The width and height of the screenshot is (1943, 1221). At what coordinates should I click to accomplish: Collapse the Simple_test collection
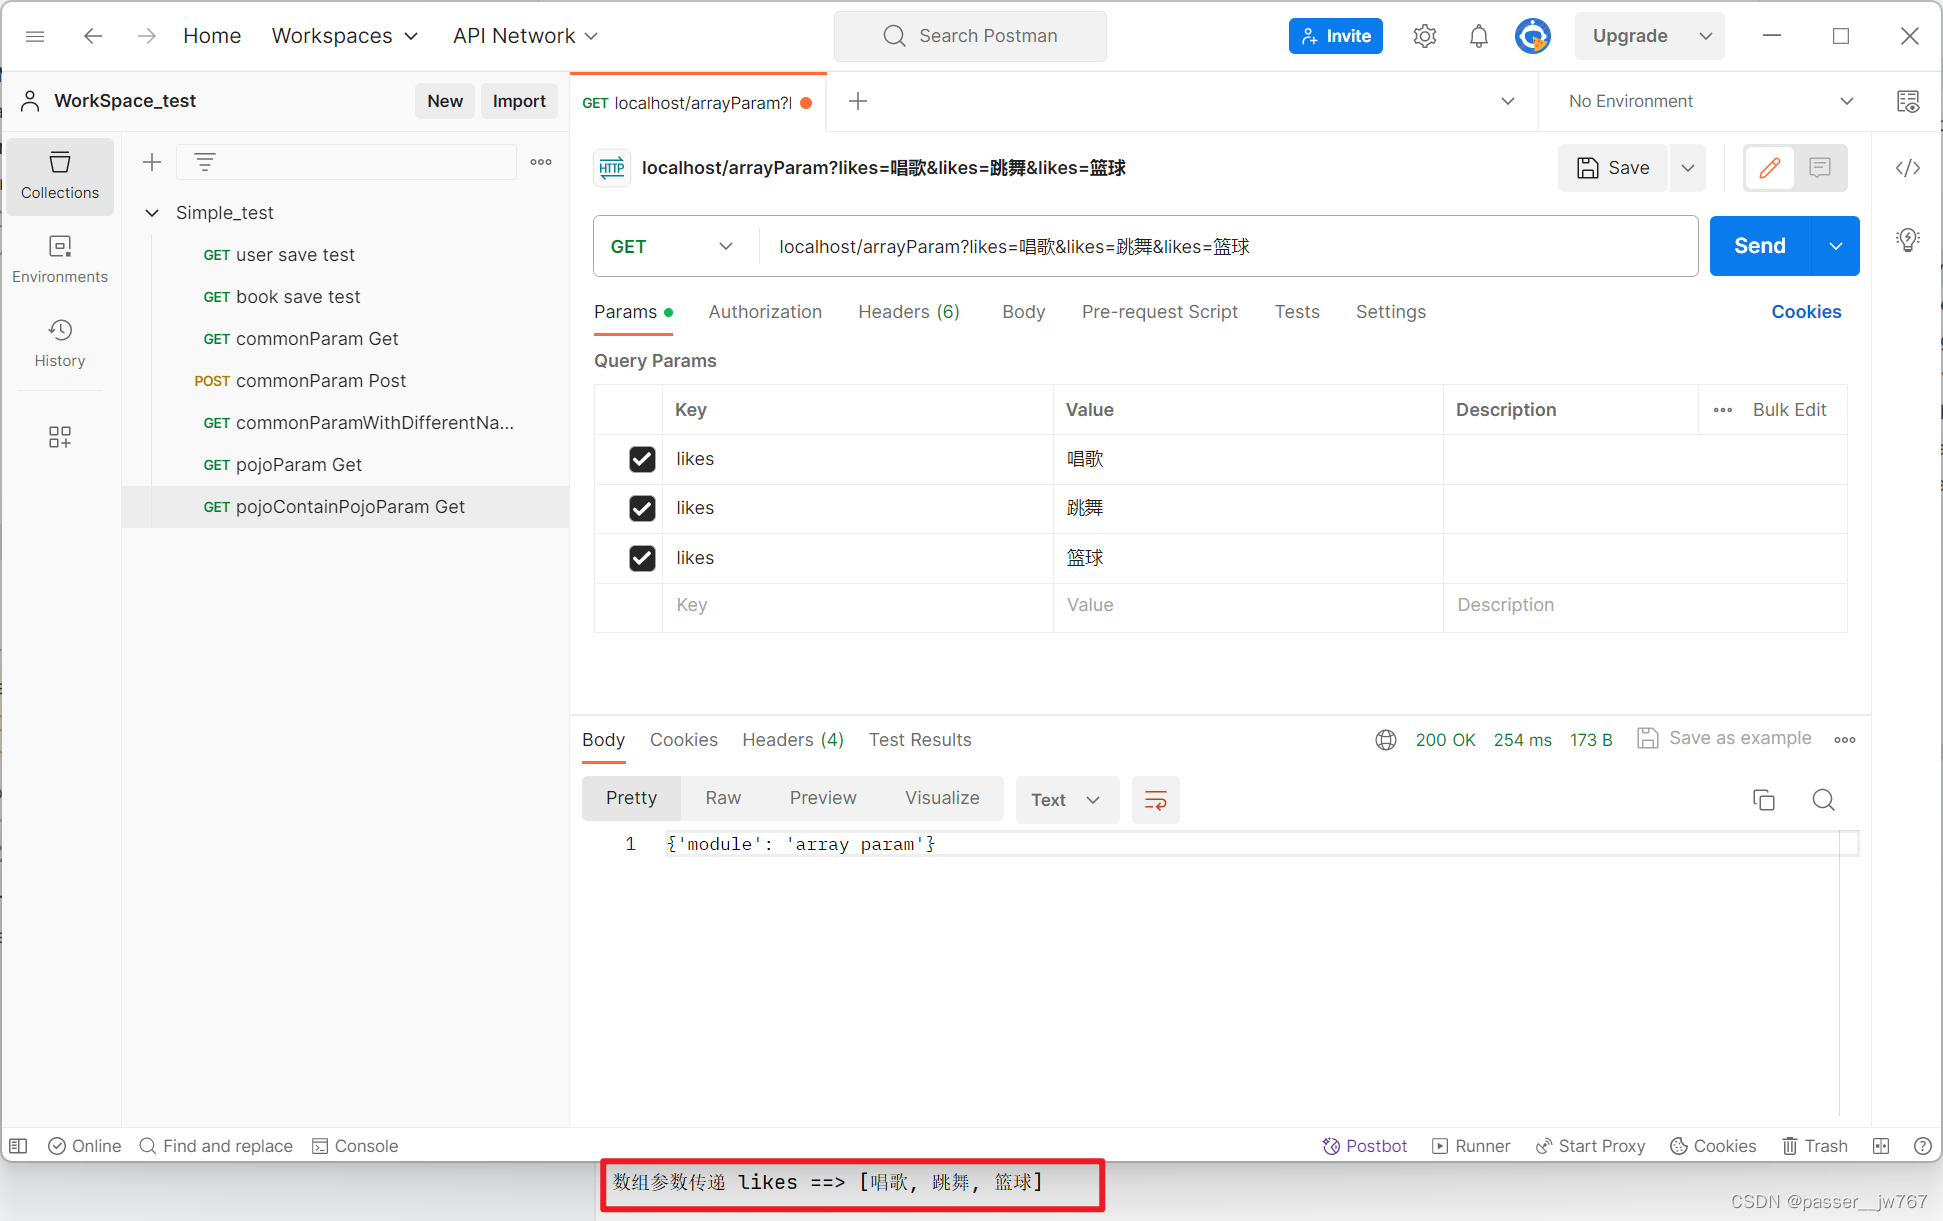(x=152, y=213)
